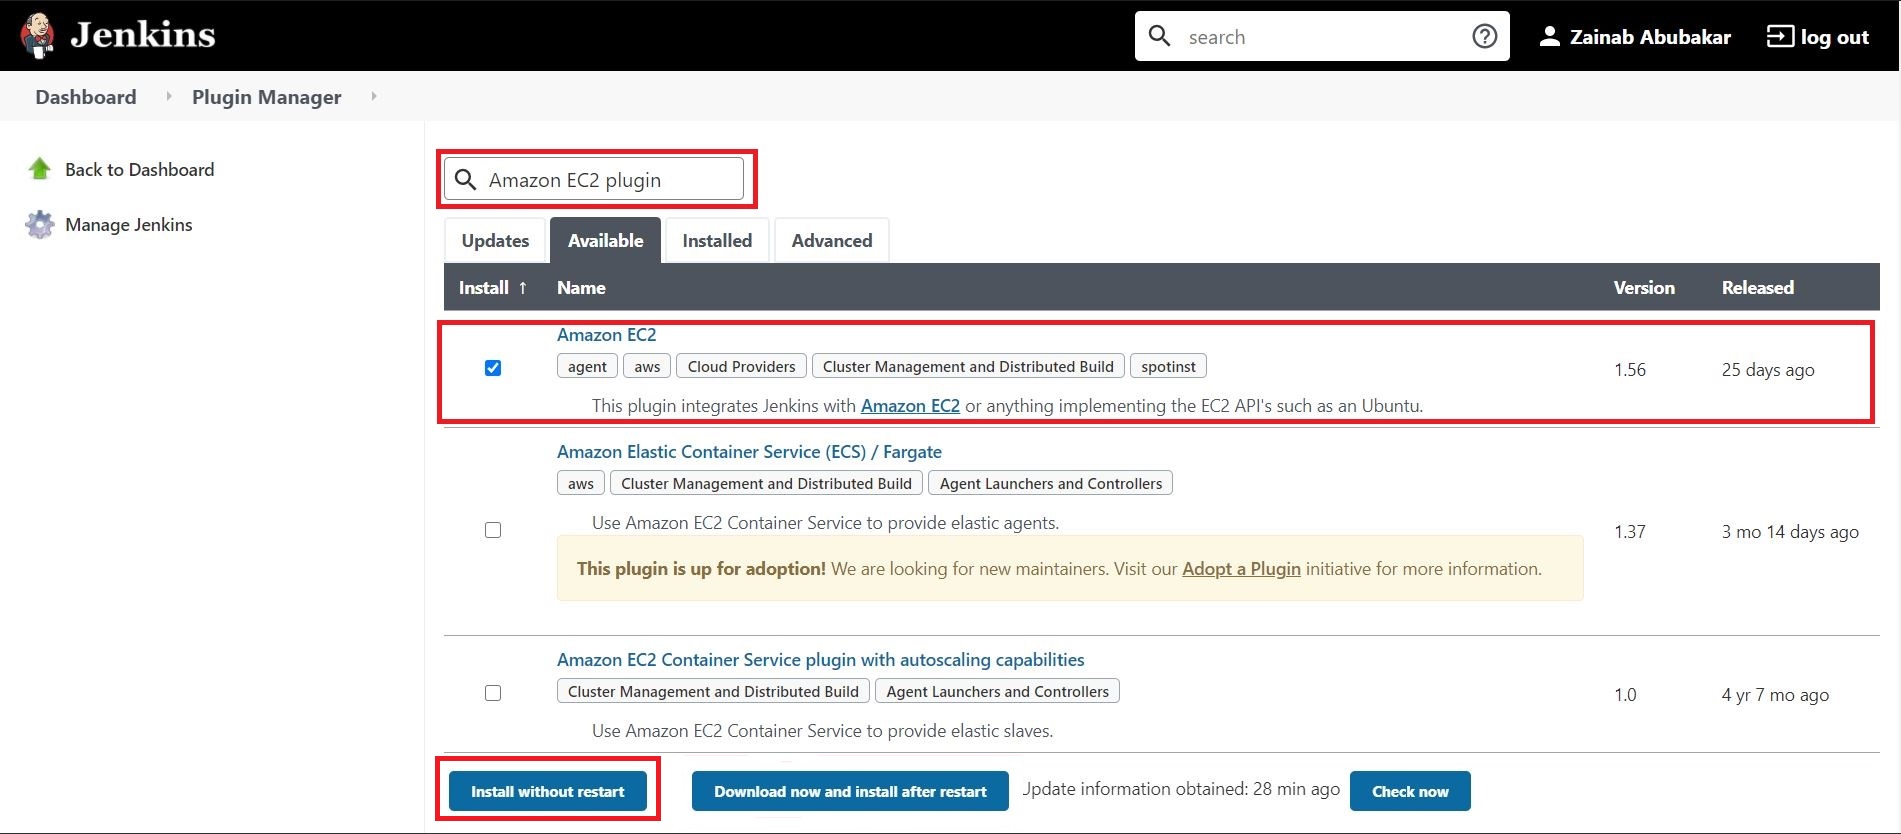This screenshot has width=1901, height=834.
Task: Click the agent tag under Amazon EC2
Action: click(x=587, y=366)
